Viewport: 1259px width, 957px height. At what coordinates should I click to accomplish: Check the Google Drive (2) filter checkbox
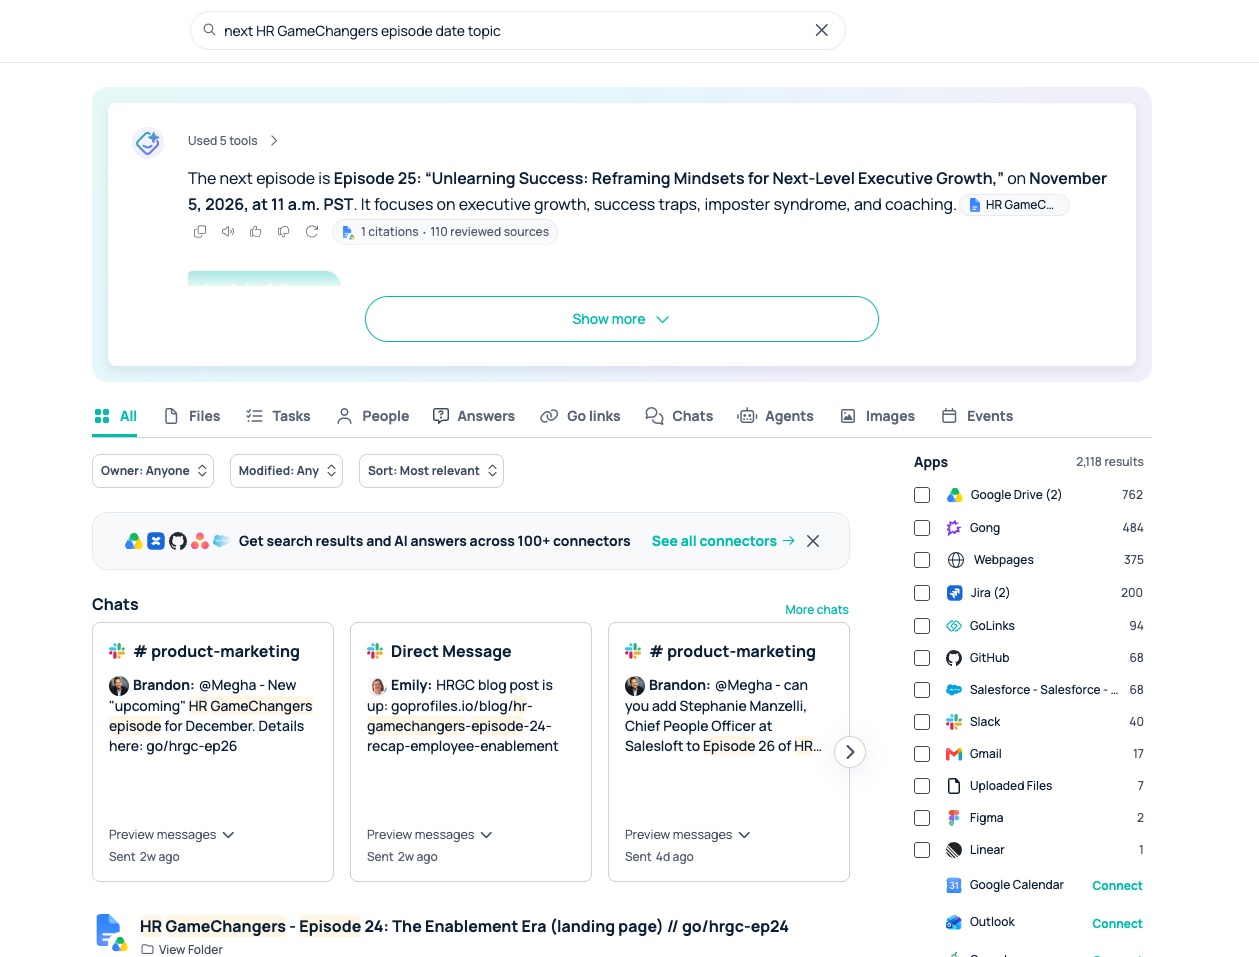922,495
